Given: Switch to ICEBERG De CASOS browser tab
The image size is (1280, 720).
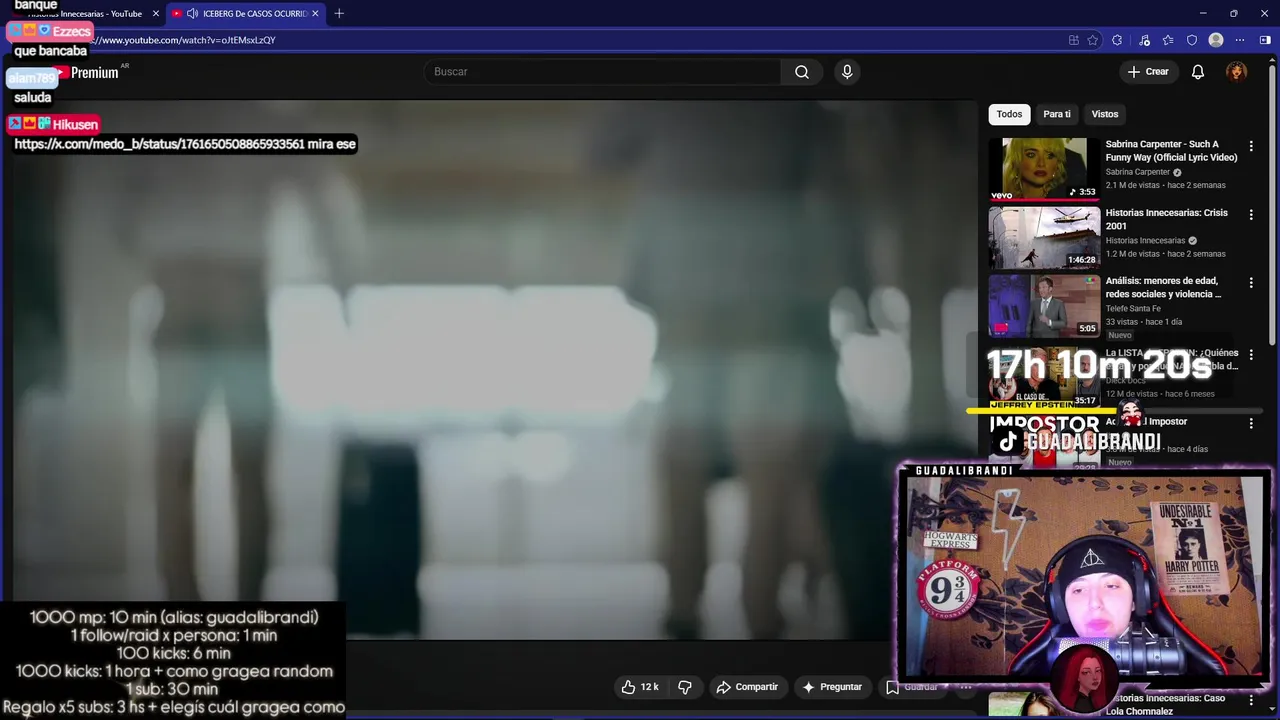Looking at the screenshot, I should point(246,14).
